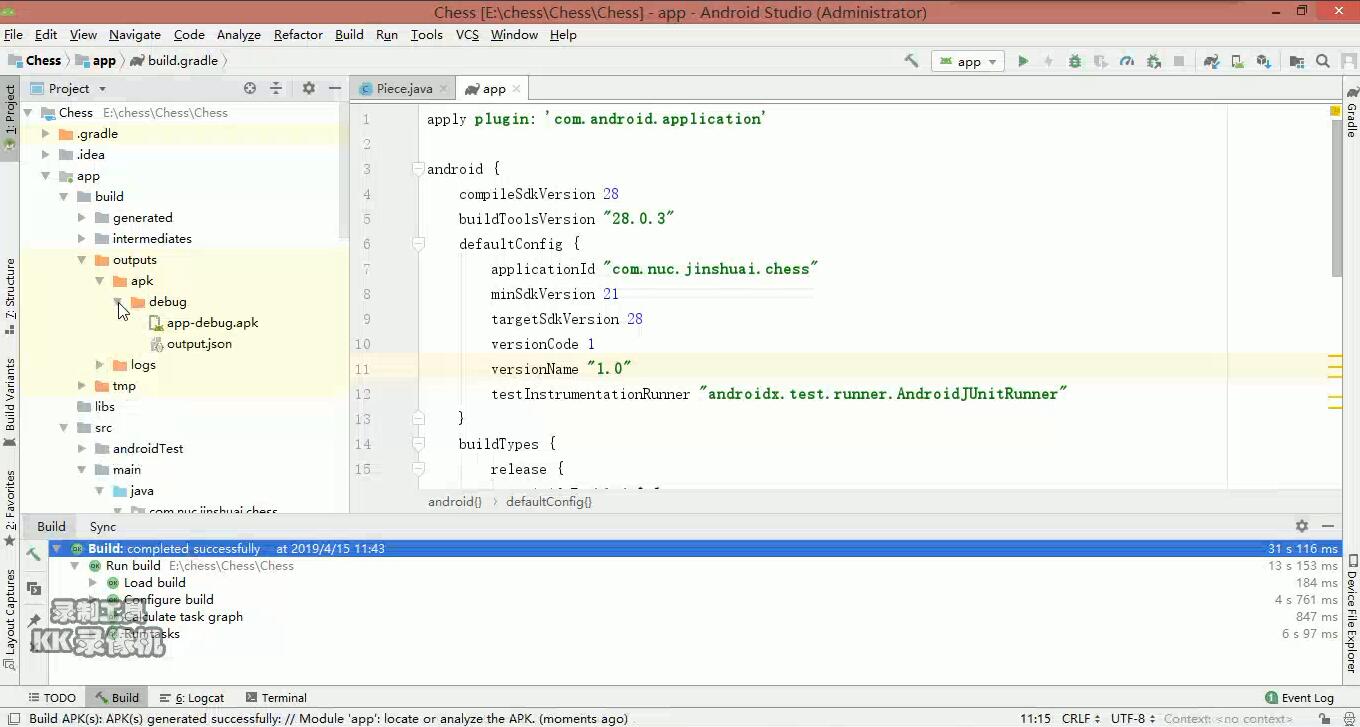Click the locate/scroll-from-source target icon
This screenshot has height=727, width=1360.
[250, 88]
